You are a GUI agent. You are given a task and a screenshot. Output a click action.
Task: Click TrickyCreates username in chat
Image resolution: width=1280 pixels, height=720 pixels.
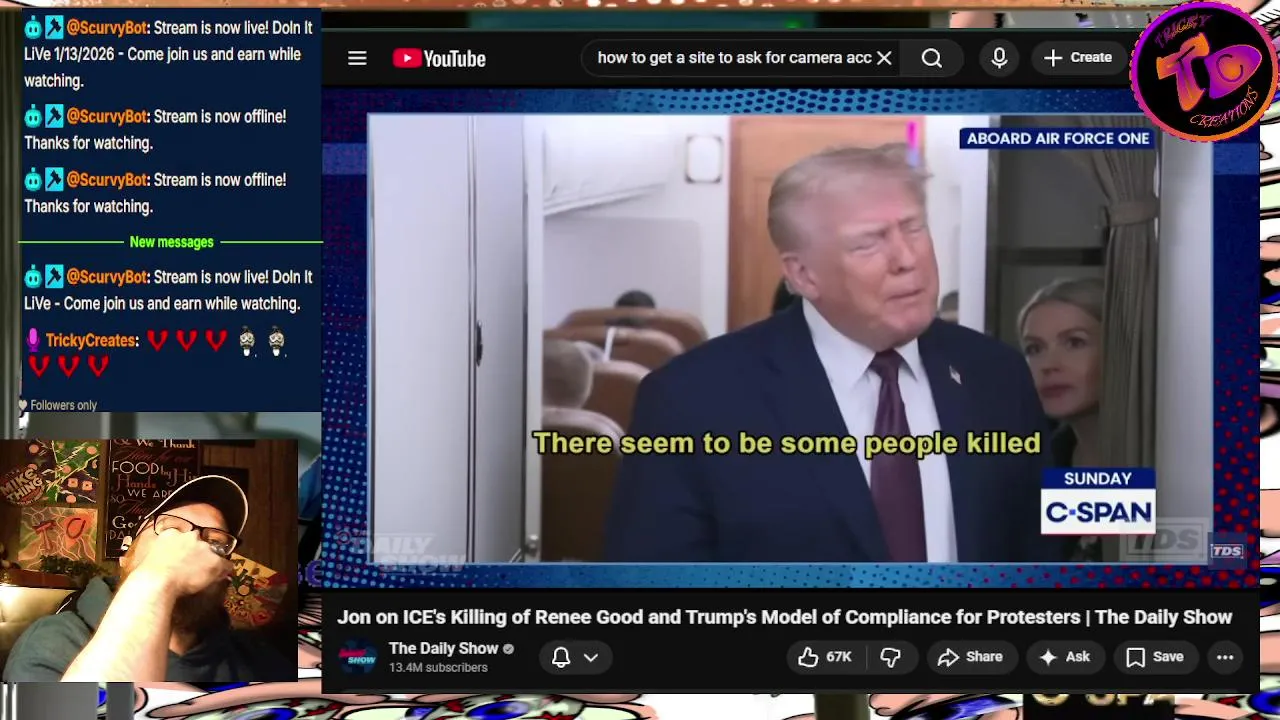[x=91, y=340]
